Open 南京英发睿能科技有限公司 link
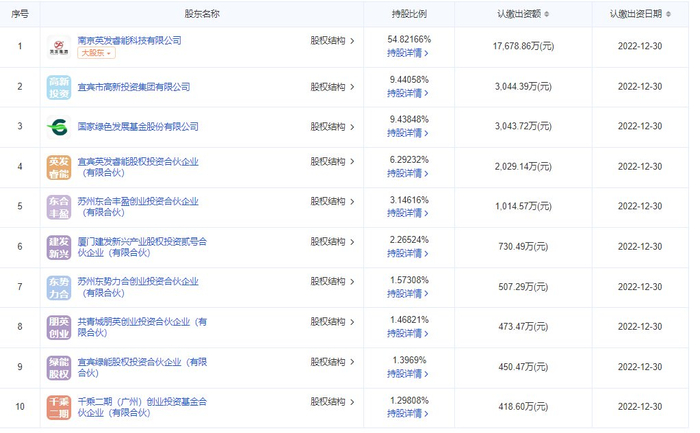The image size is (700, 433). (x=129, y=41)
